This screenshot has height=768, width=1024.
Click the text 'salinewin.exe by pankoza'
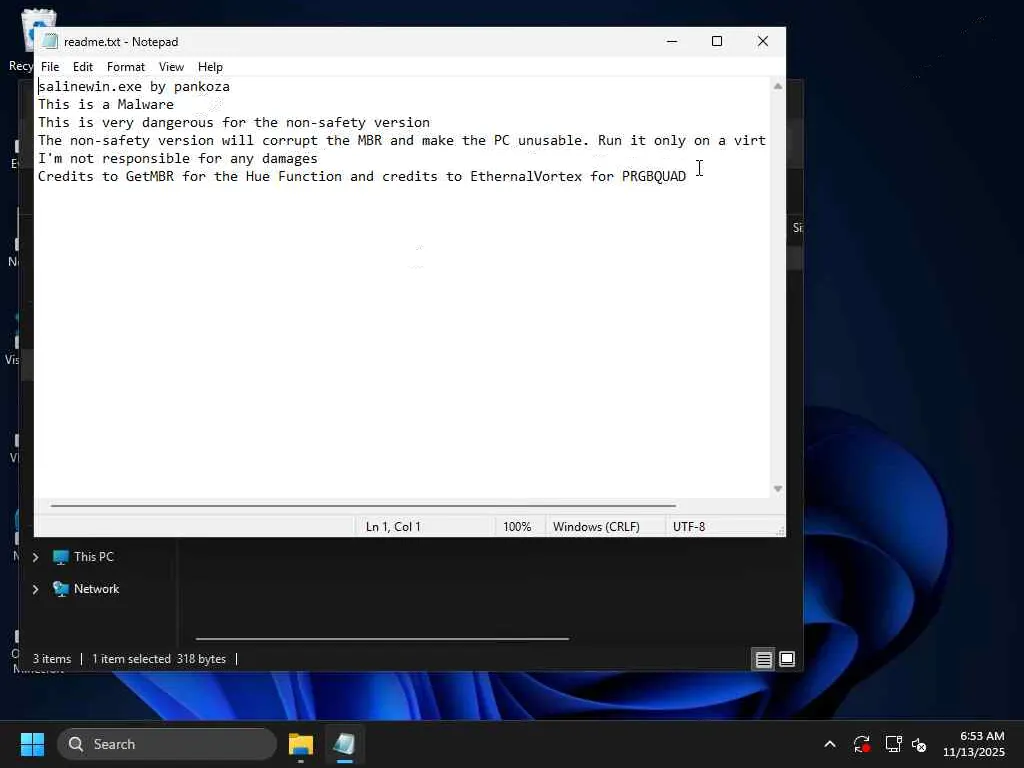click(x=134, y=86)
